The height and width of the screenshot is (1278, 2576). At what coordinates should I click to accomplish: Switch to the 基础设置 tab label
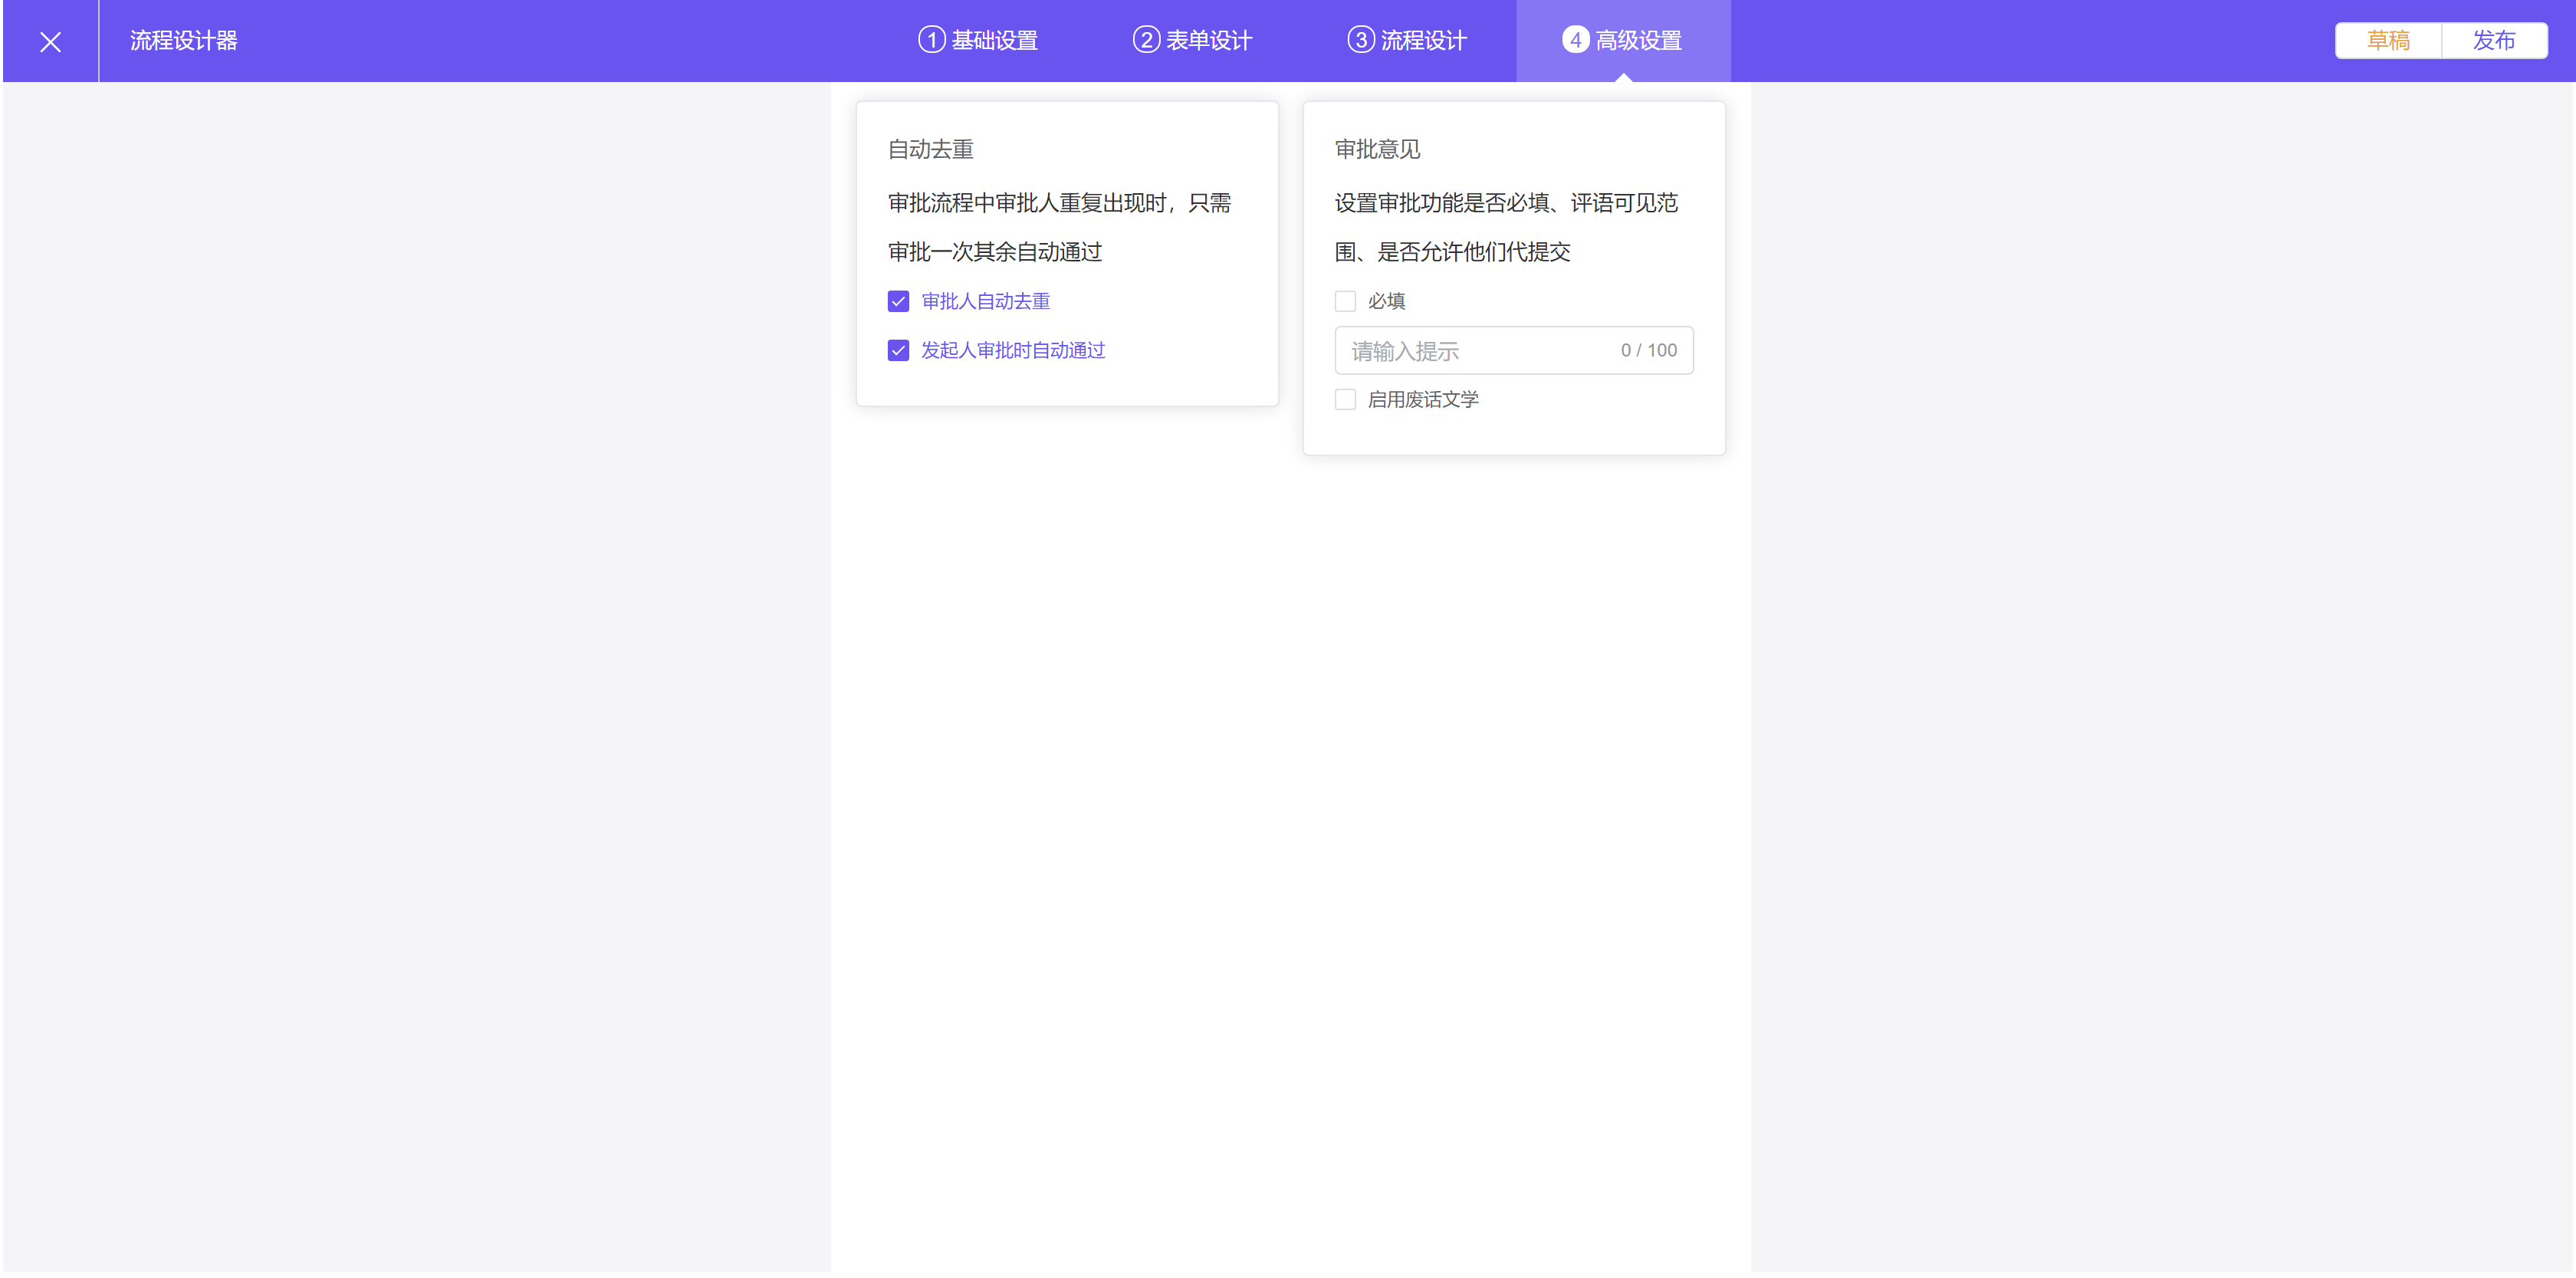coord(994,41)
